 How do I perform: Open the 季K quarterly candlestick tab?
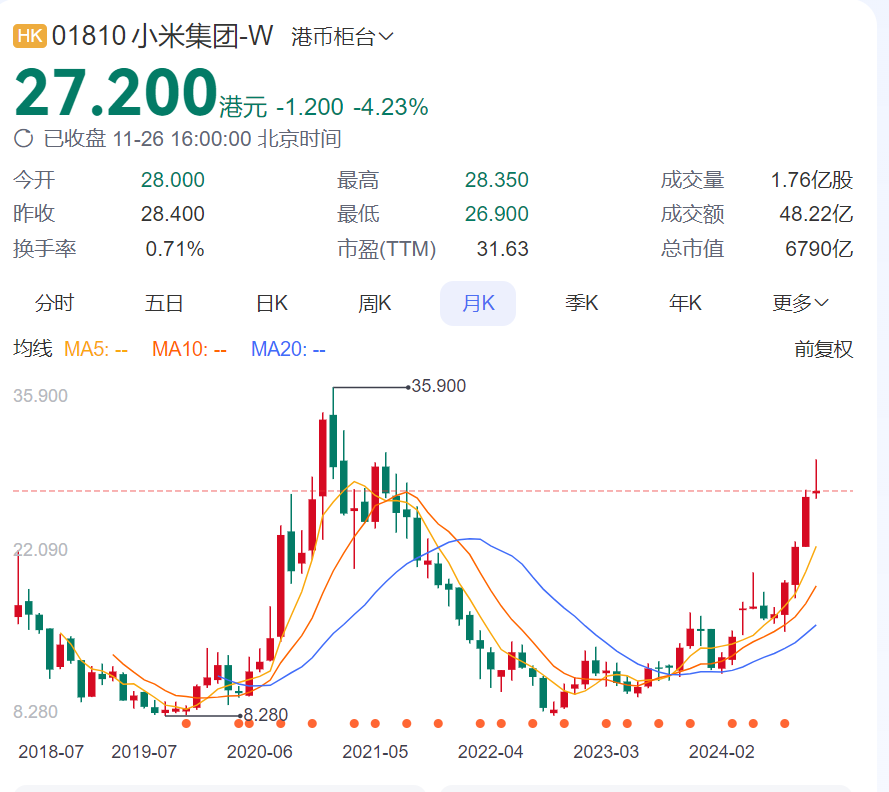click(582, 303)
